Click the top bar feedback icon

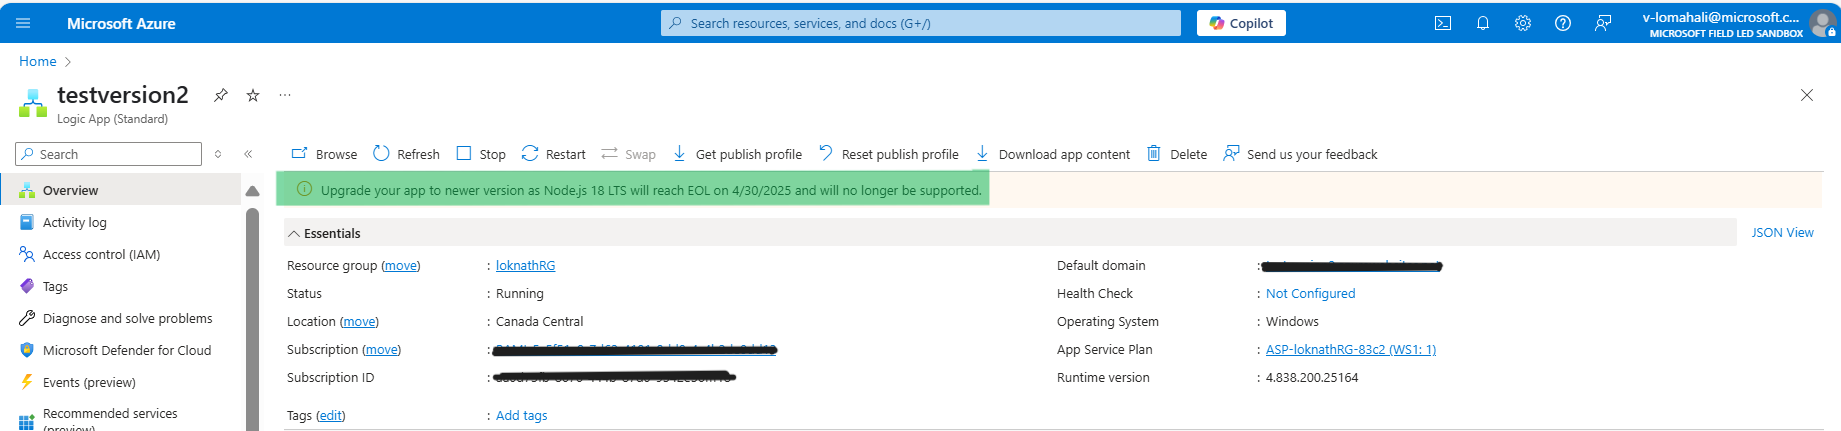pyautogui.click(x=1603, y=23)
